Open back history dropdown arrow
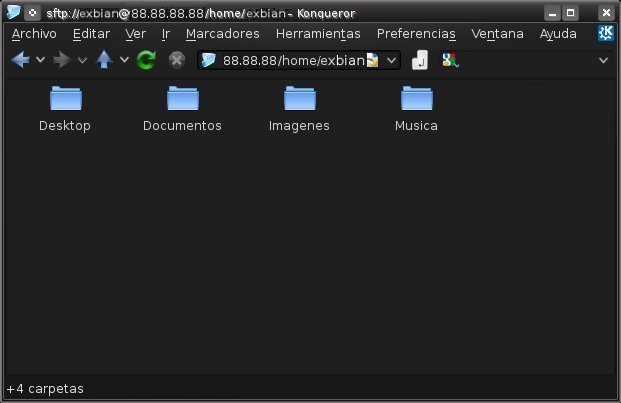621x403 pixels. pyautogui.click(x=40, y=60)
